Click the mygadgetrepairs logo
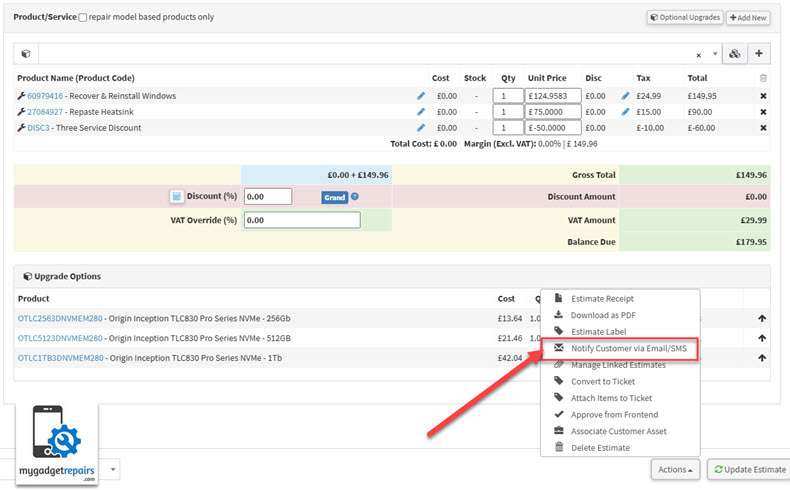The image size is (790, 490). click(x=57, y=444)
